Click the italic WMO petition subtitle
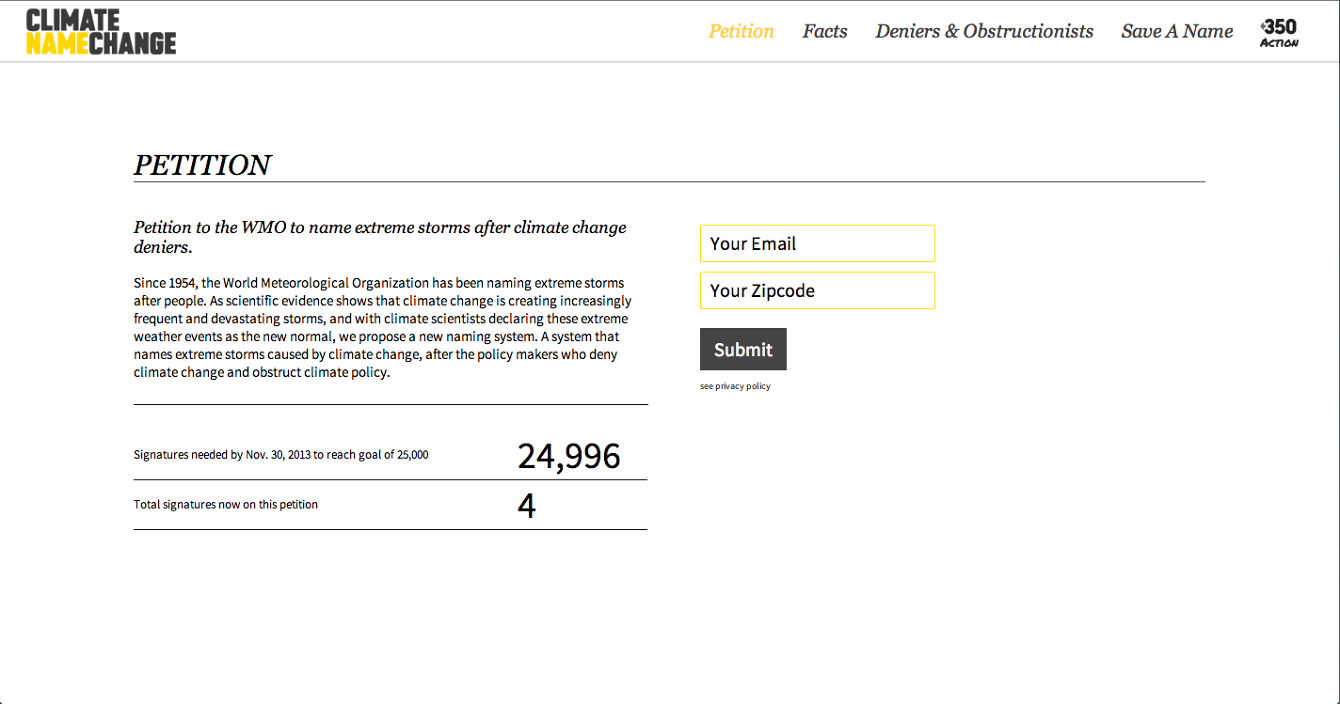The height and width of the screenshot is (704, 1340). coord(380,237)
